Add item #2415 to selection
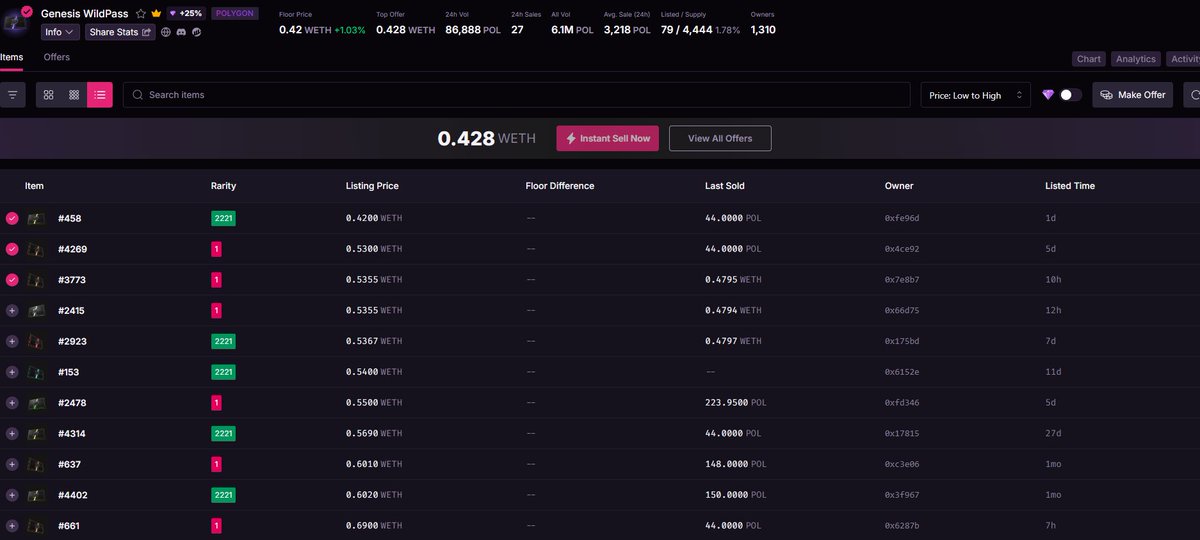Screen dimensions: 1200x540 (x=12, y=310)
